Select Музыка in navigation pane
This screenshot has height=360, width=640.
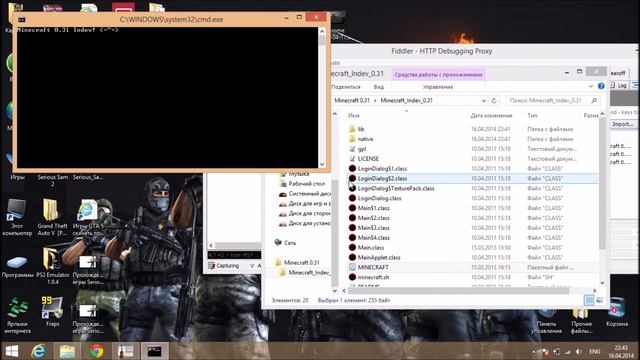tap(299, 174)
